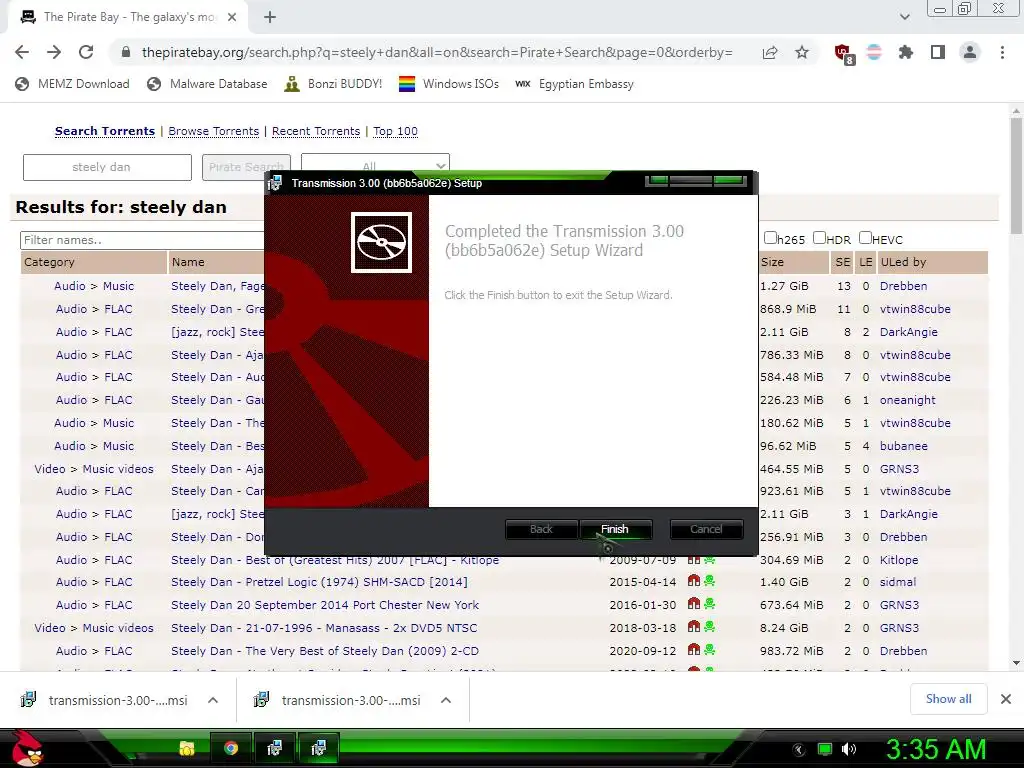The width and height of the screenshot is (1024, 768).
Task: Expand the second transmission-3.00 download chevron
Action: coord(446,700)
